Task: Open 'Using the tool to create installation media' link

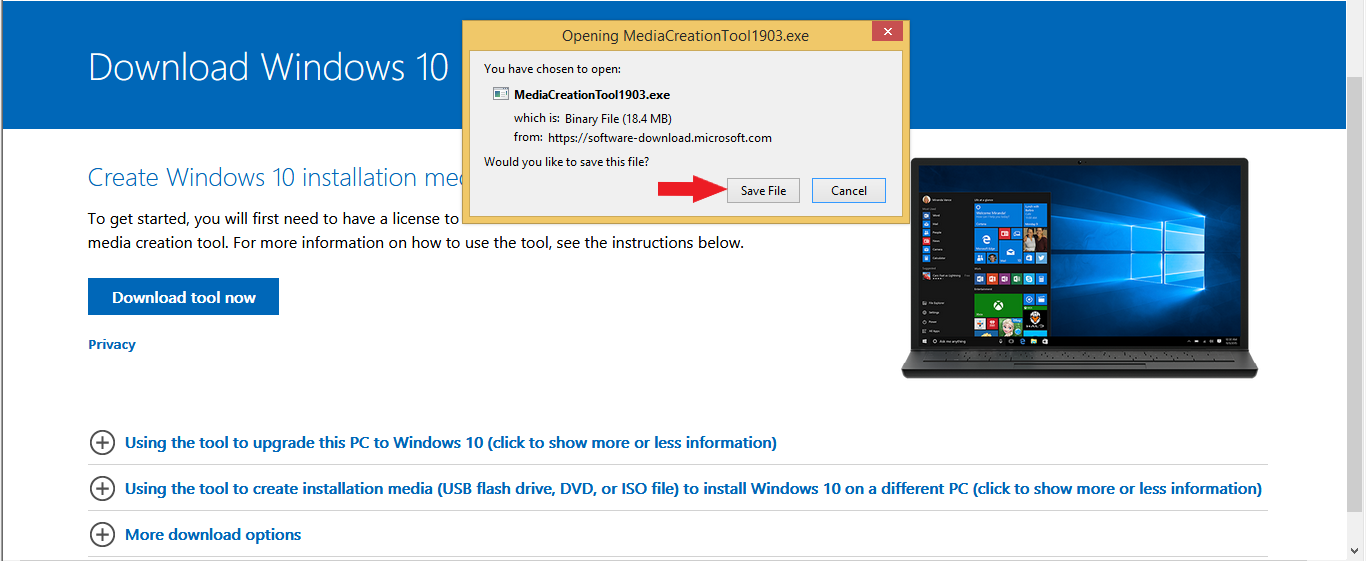Action: click(x=692, y=489)
